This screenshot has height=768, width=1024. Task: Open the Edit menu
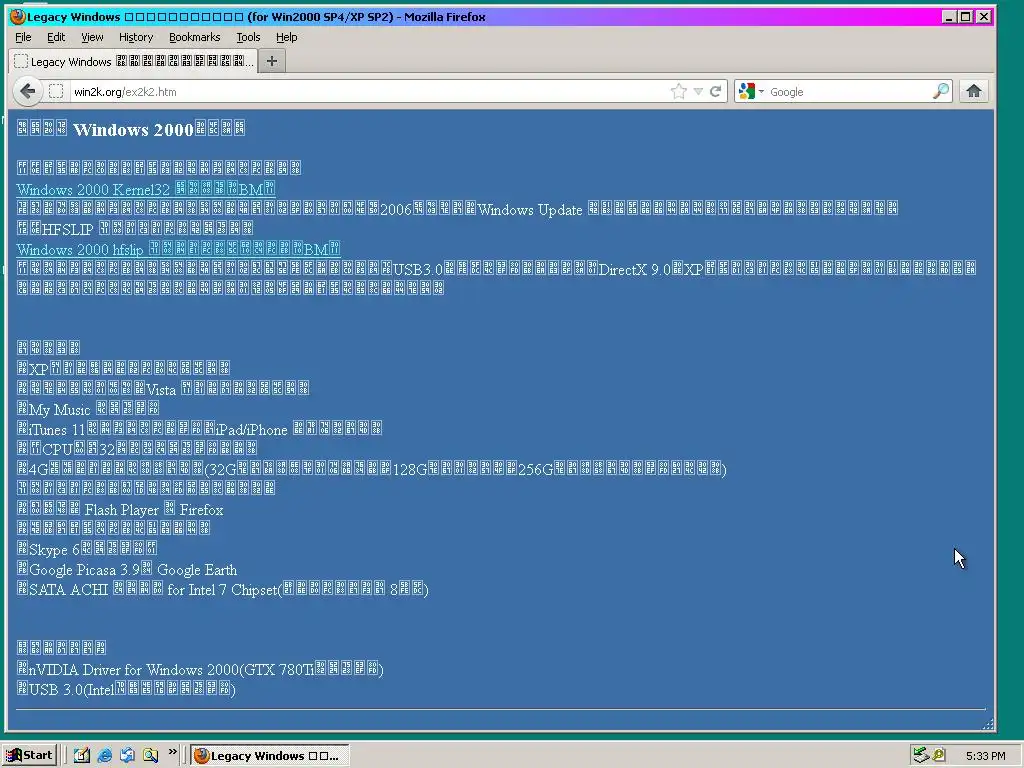[56, 37]
